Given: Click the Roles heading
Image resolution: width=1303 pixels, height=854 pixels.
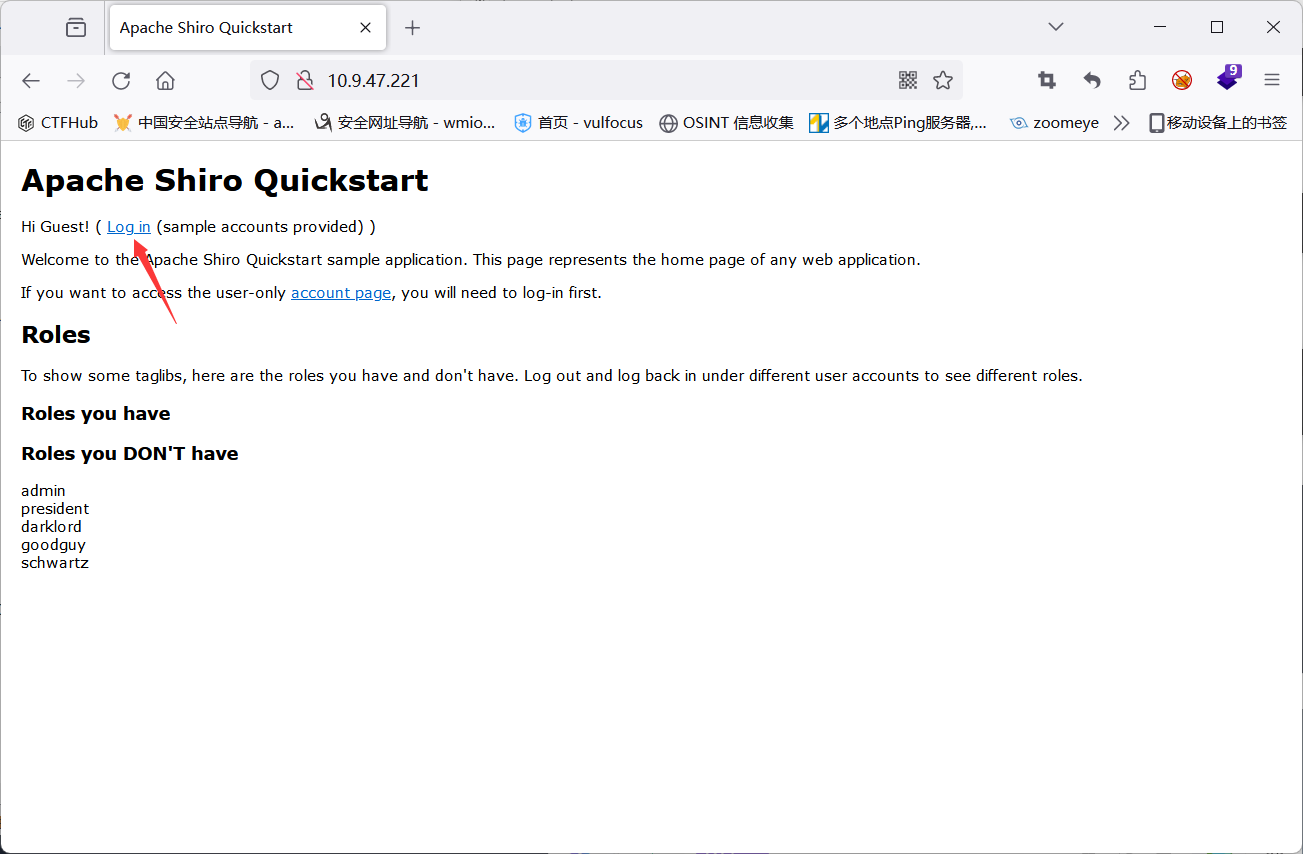Looking at the screenshot, I should pyautogui.click(x=56, y=335).
